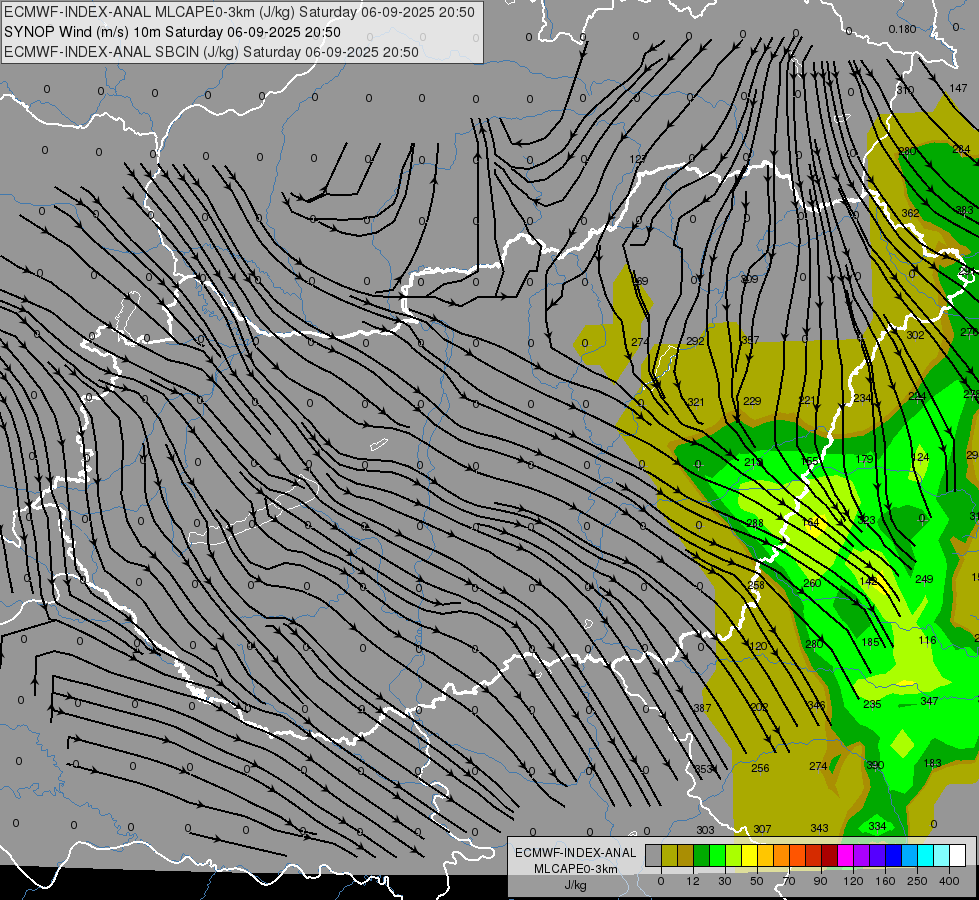This screenshot has width=979, height=900.
Task: Click the map value 123
Action: (637, 159)
